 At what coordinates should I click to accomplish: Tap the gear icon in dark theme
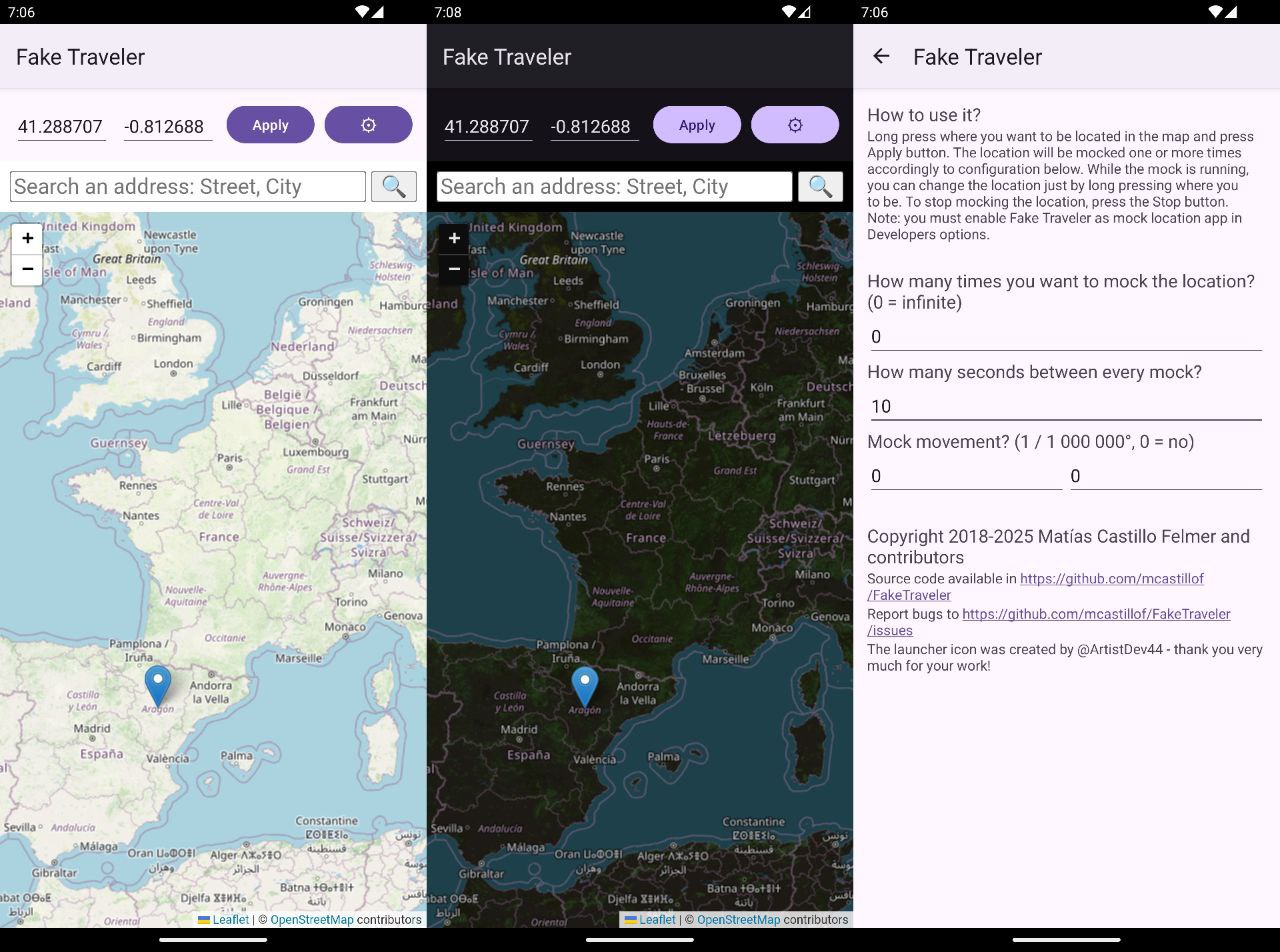[795, 124]
